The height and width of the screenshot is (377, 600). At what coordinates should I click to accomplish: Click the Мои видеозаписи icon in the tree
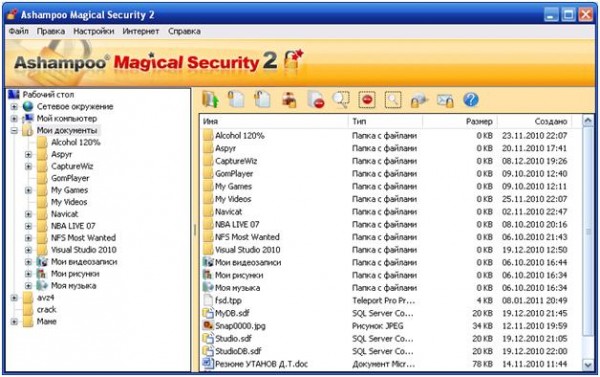point(42,262)
